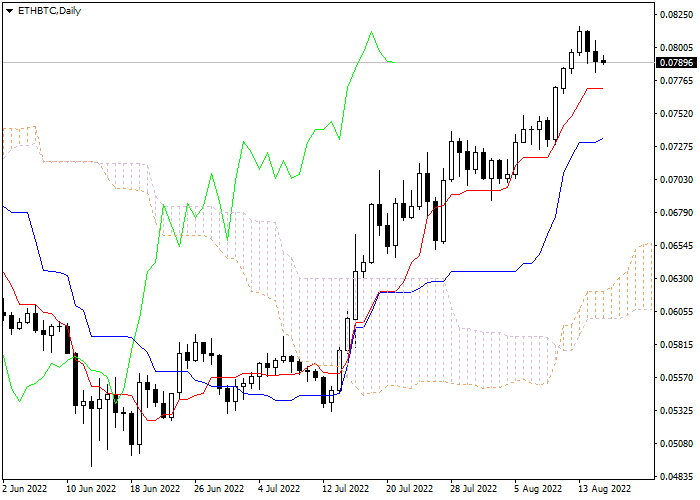The height and width of the screenshot is (500, 700).
Task: Click the 0.07275 price axis label
Action: click(677, 147)
